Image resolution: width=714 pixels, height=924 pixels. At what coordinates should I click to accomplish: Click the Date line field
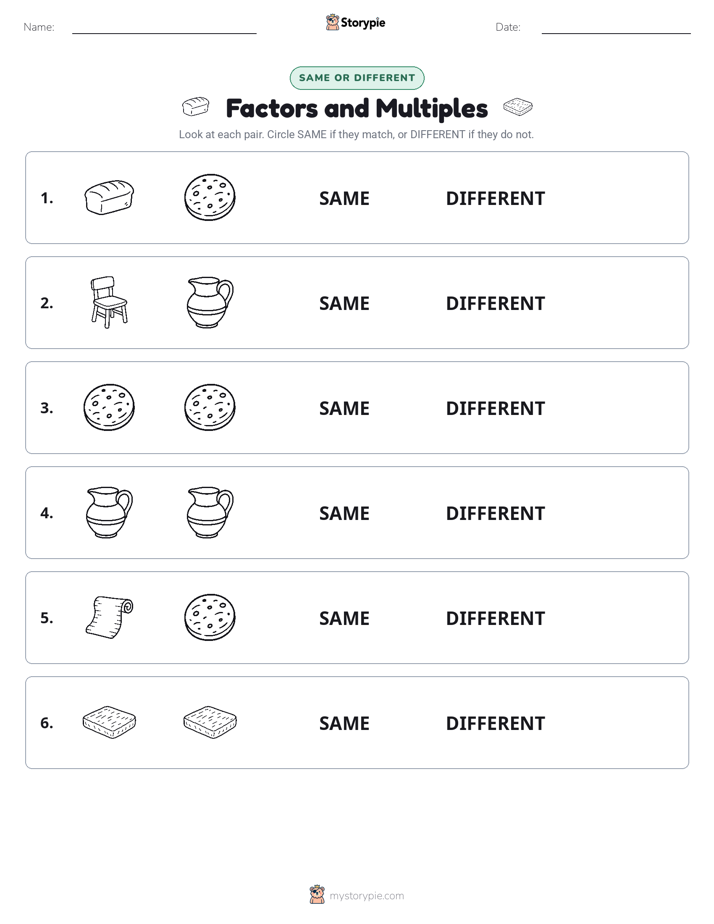pos(616,27)
